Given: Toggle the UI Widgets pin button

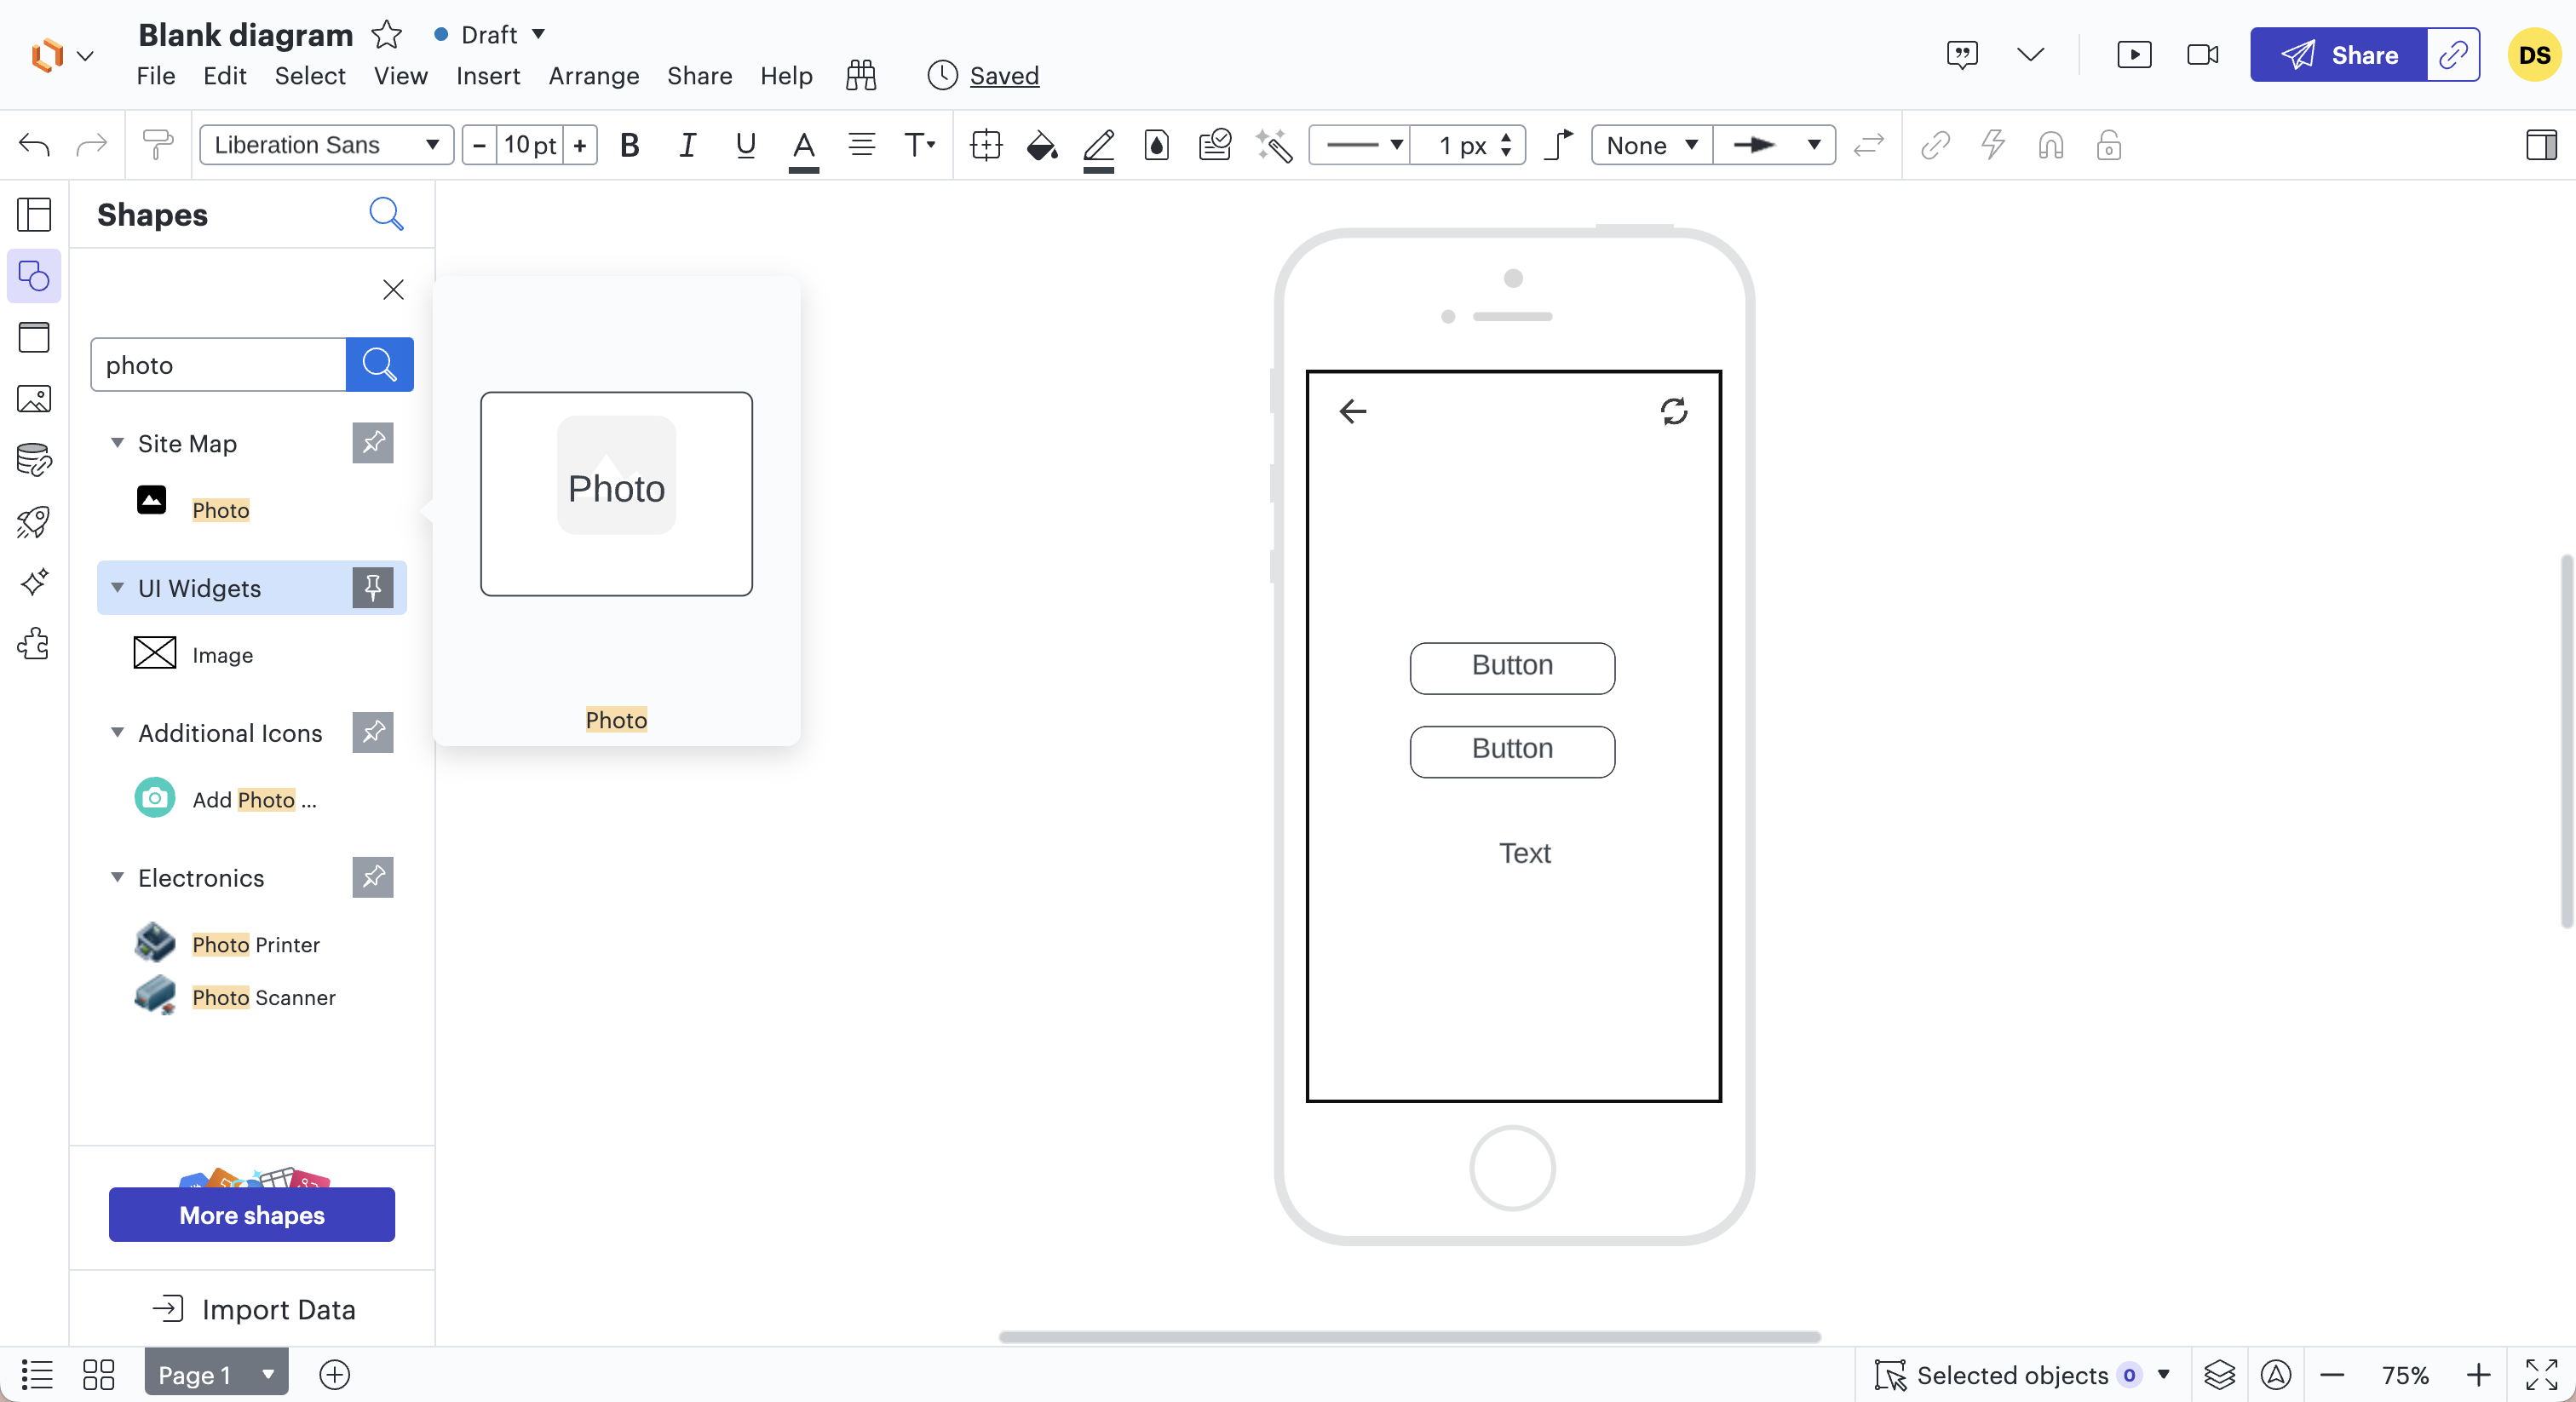Looking at the screenshot, I should point(371,589).
